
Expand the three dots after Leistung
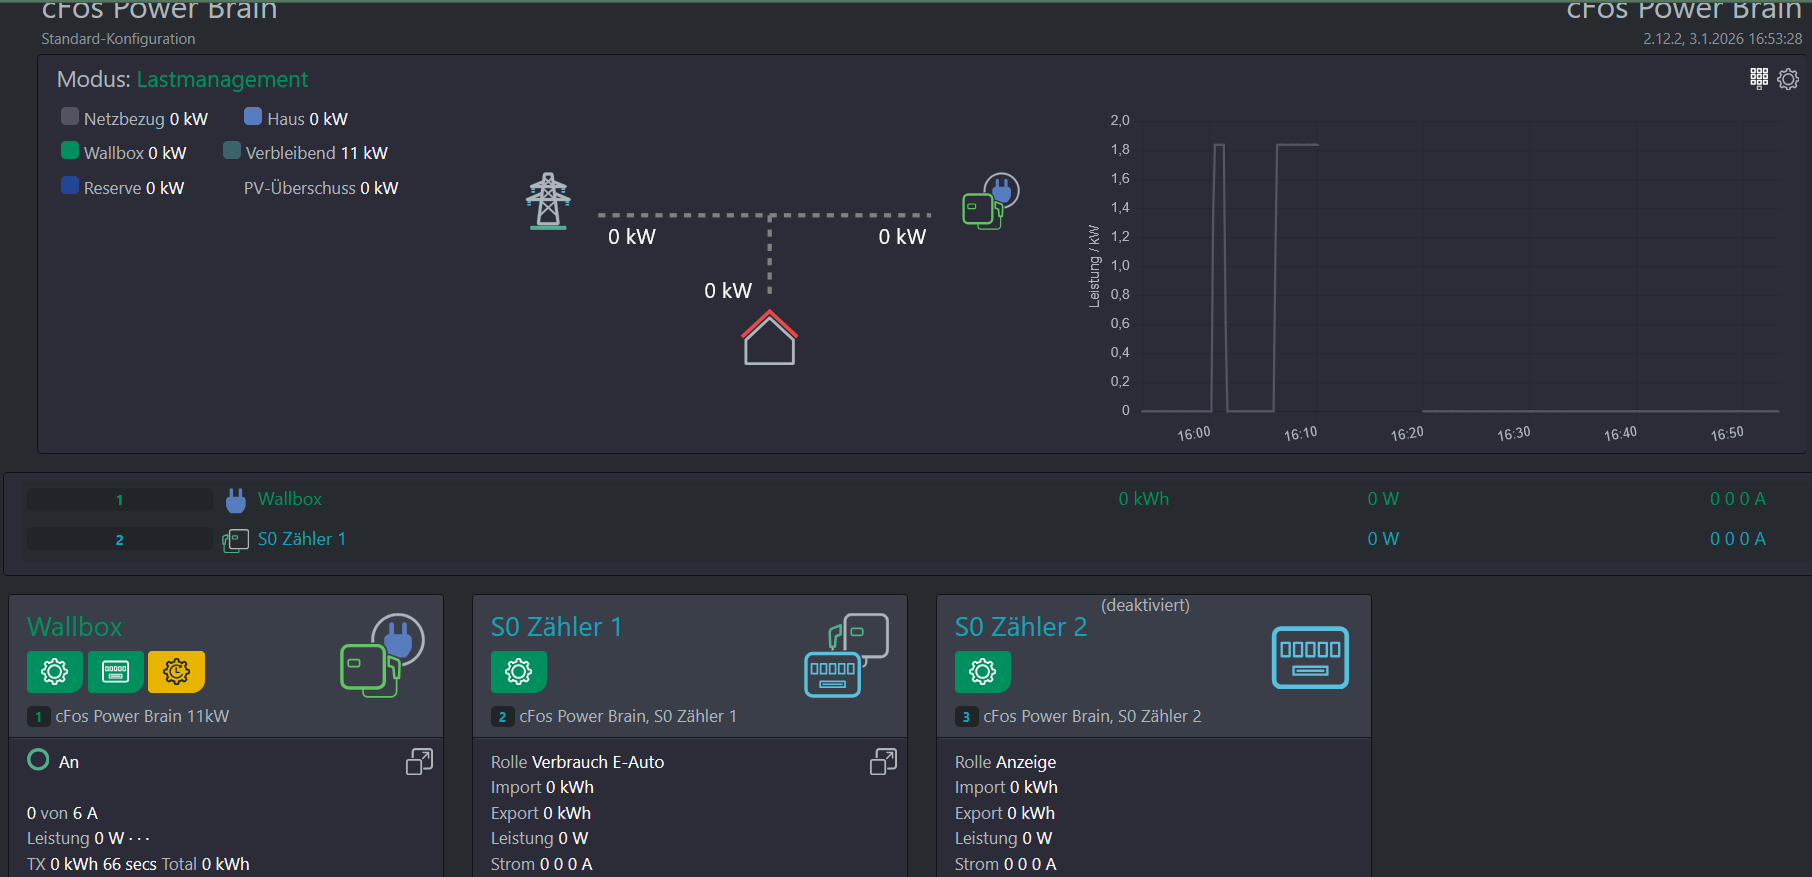(x=139, y=839)
